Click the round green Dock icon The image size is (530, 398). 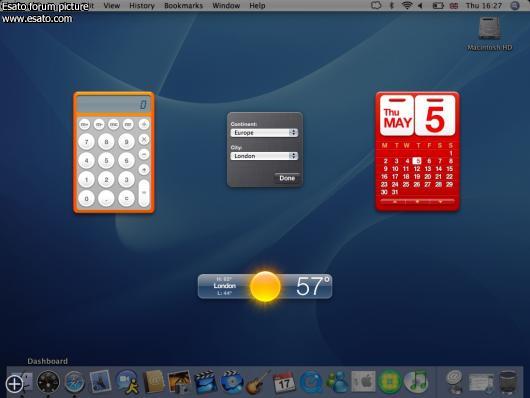tap(389, 382)
